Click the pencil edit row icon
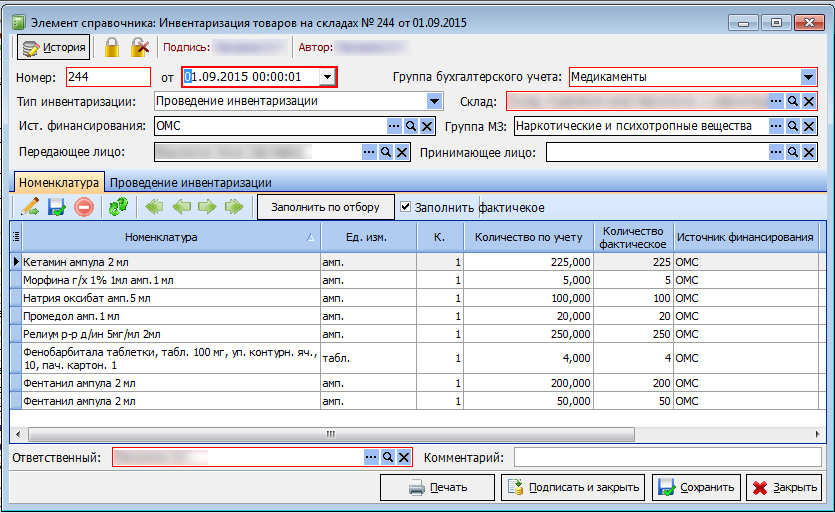 pyautogui.click(x=29, y=207)
